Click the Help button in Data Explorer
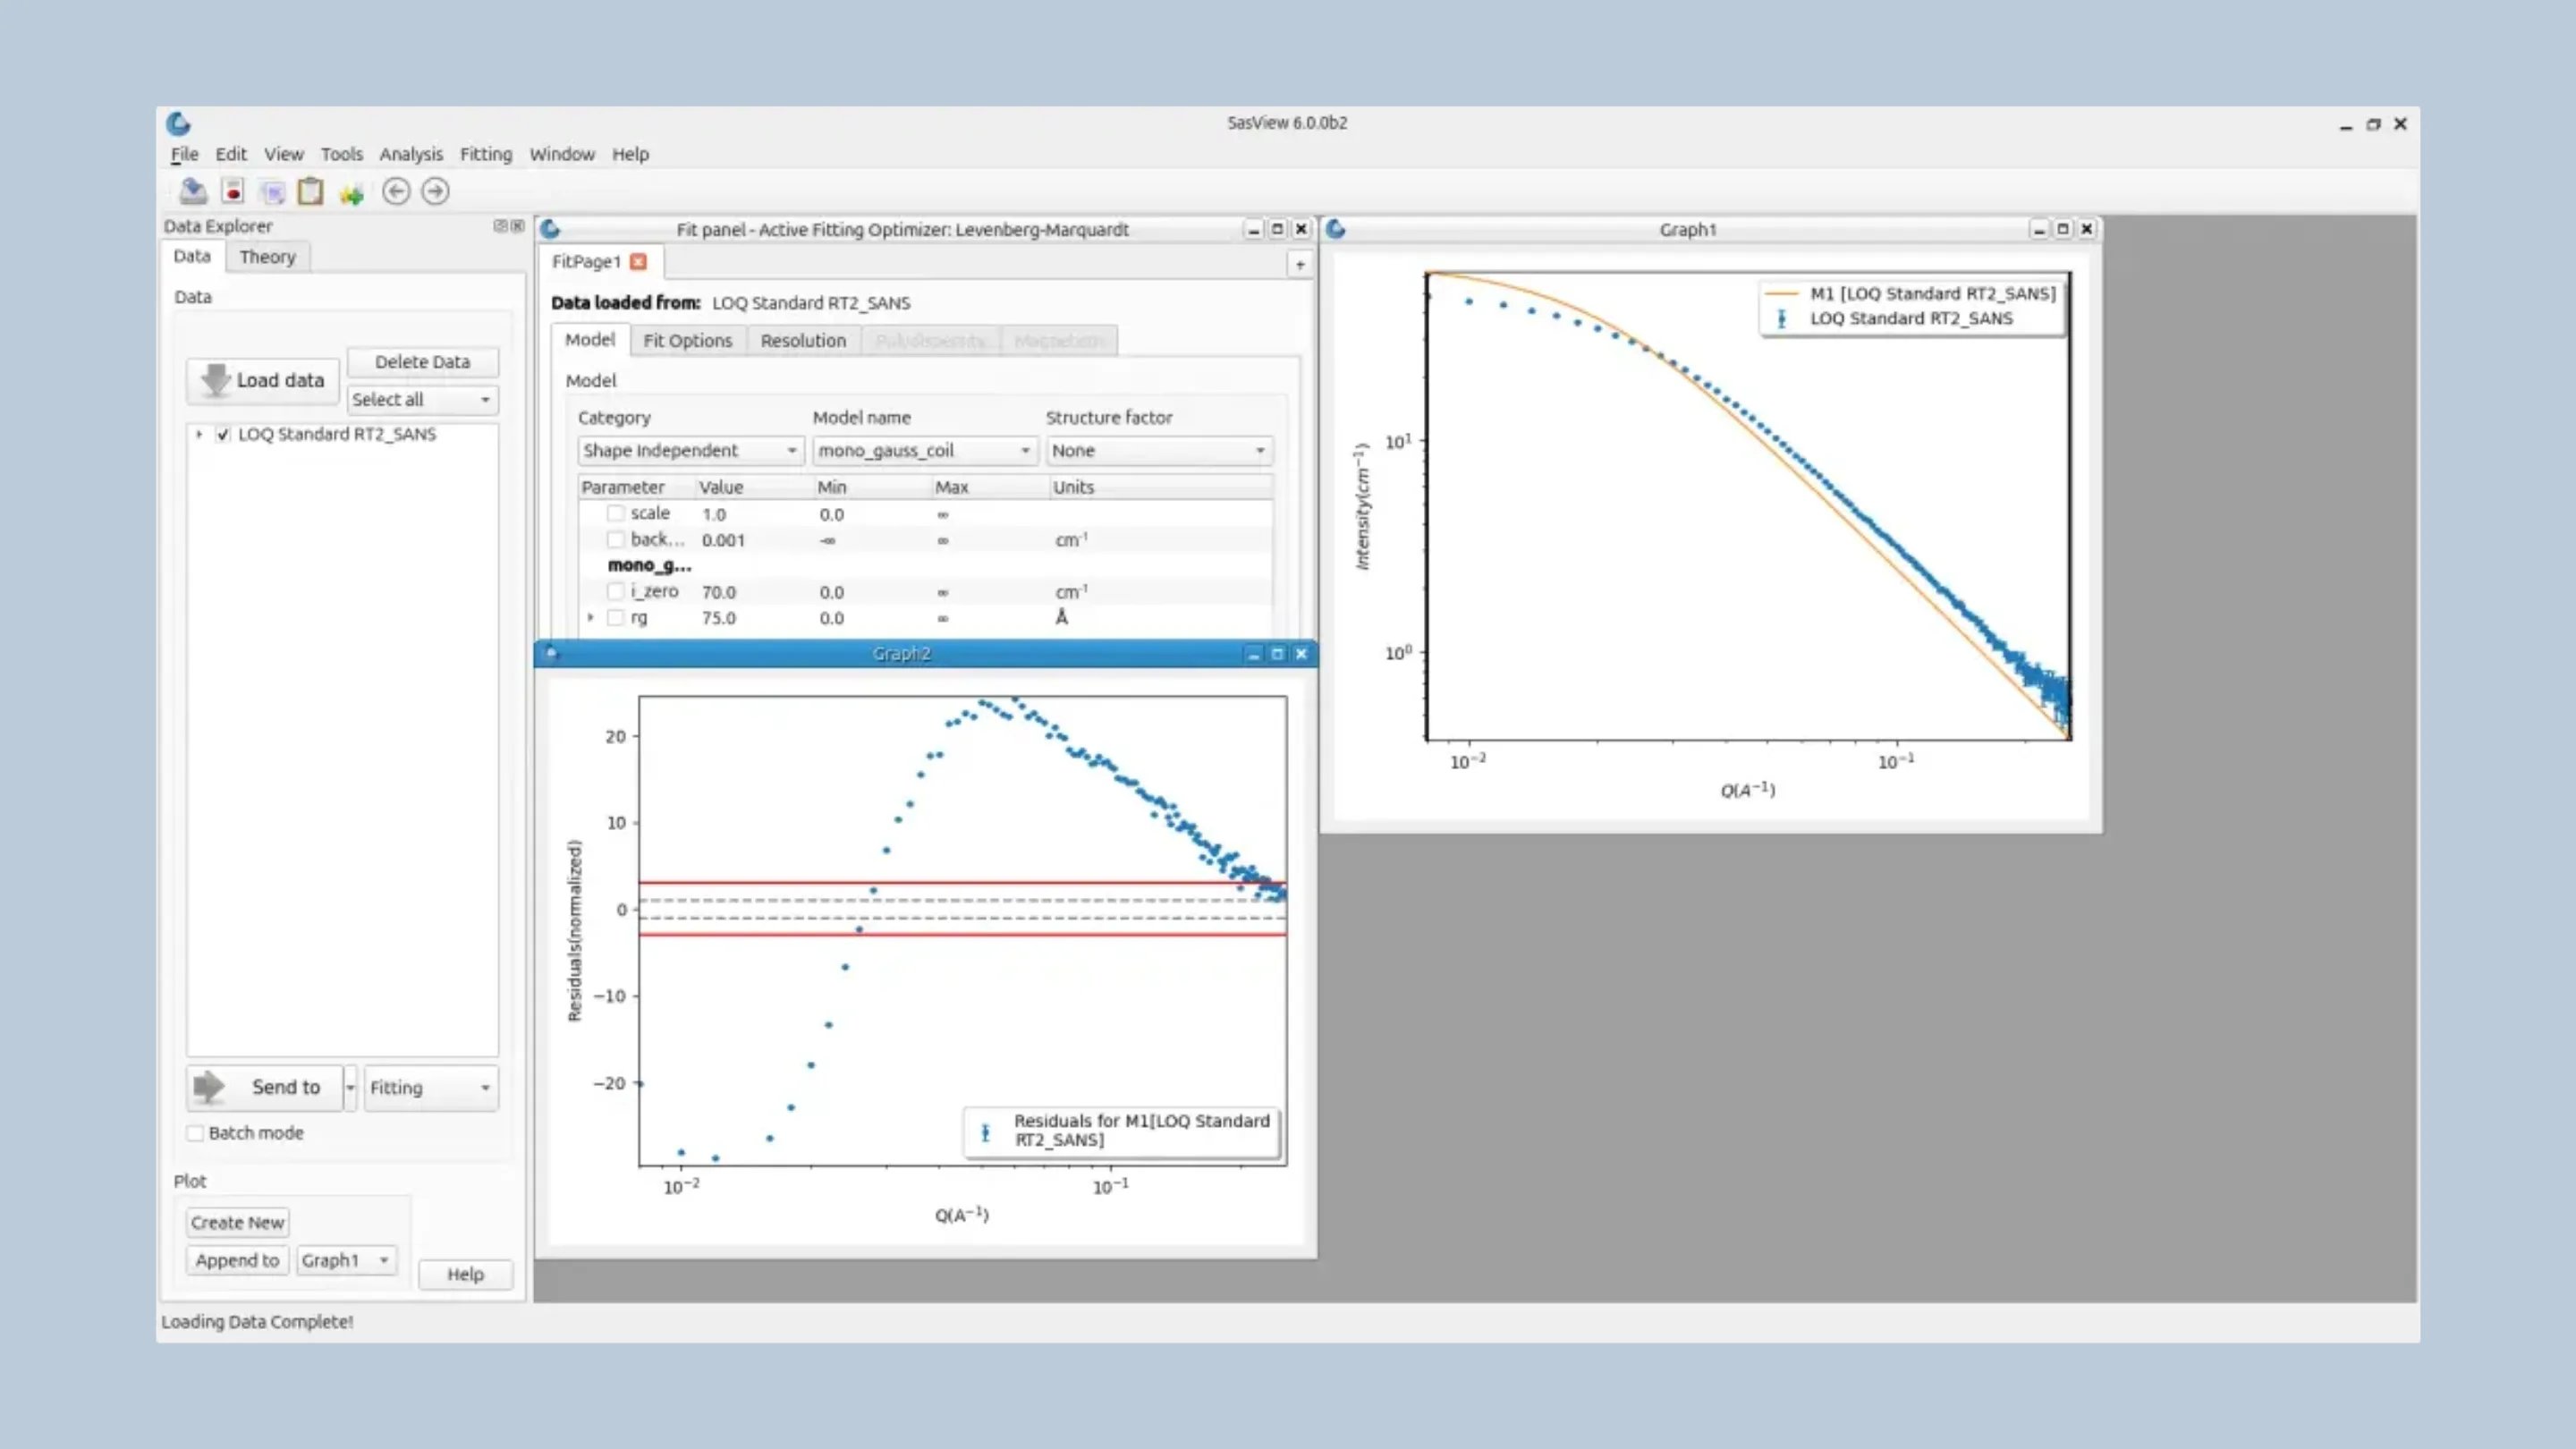The height and width of the screenshot is (1449, 2576). [x=465, y=1274]
